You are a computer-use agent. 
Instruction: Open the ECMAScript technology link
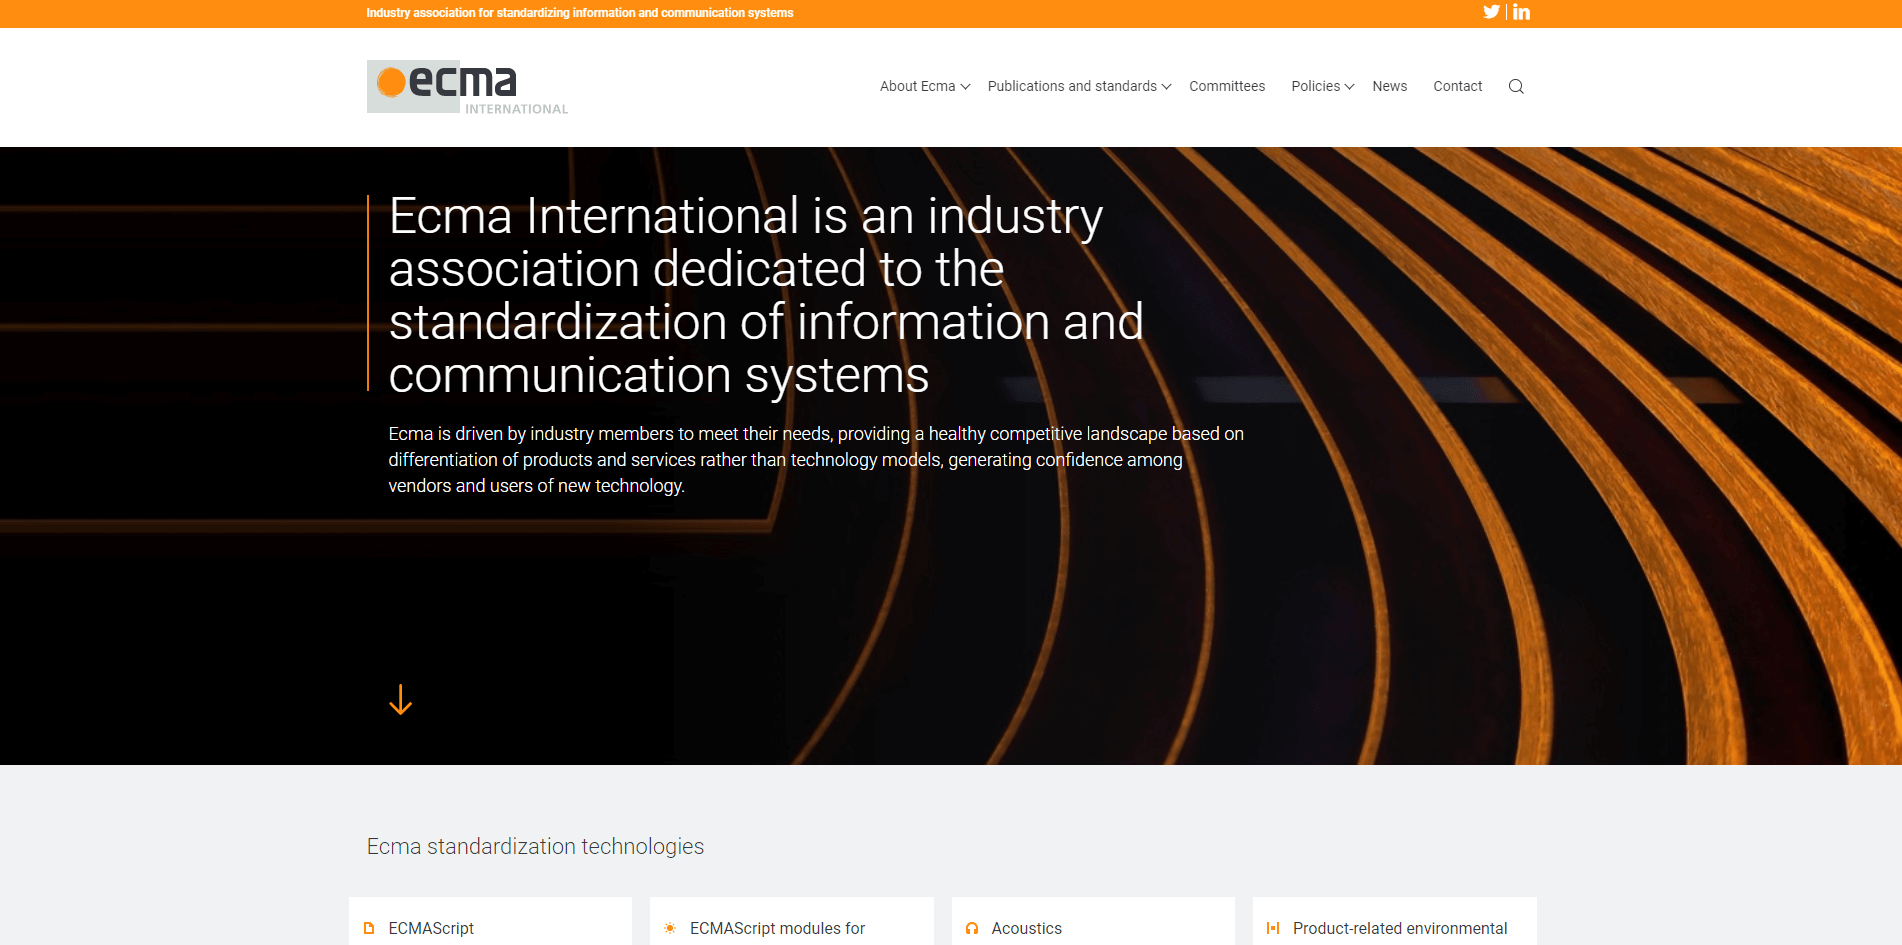431,928
